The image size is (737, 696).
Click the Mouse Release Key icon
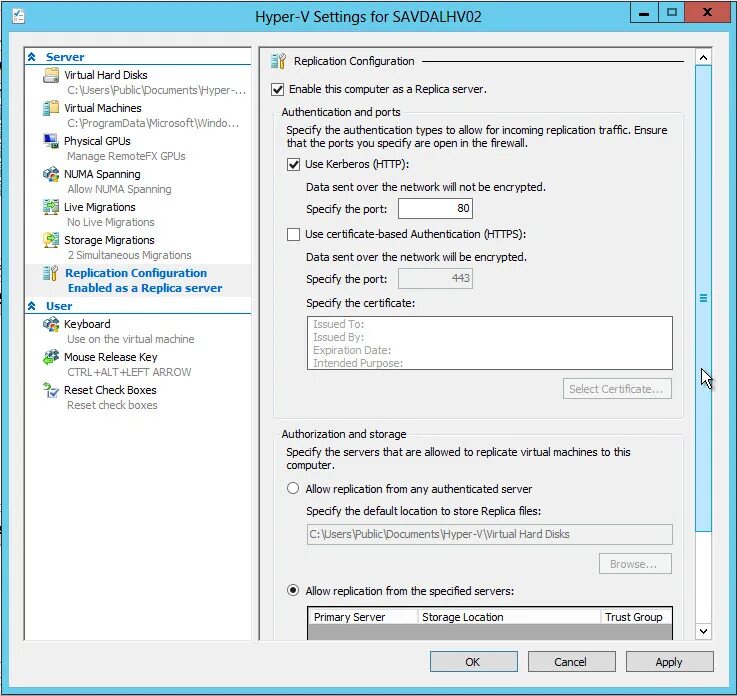[x=51, y=357]
